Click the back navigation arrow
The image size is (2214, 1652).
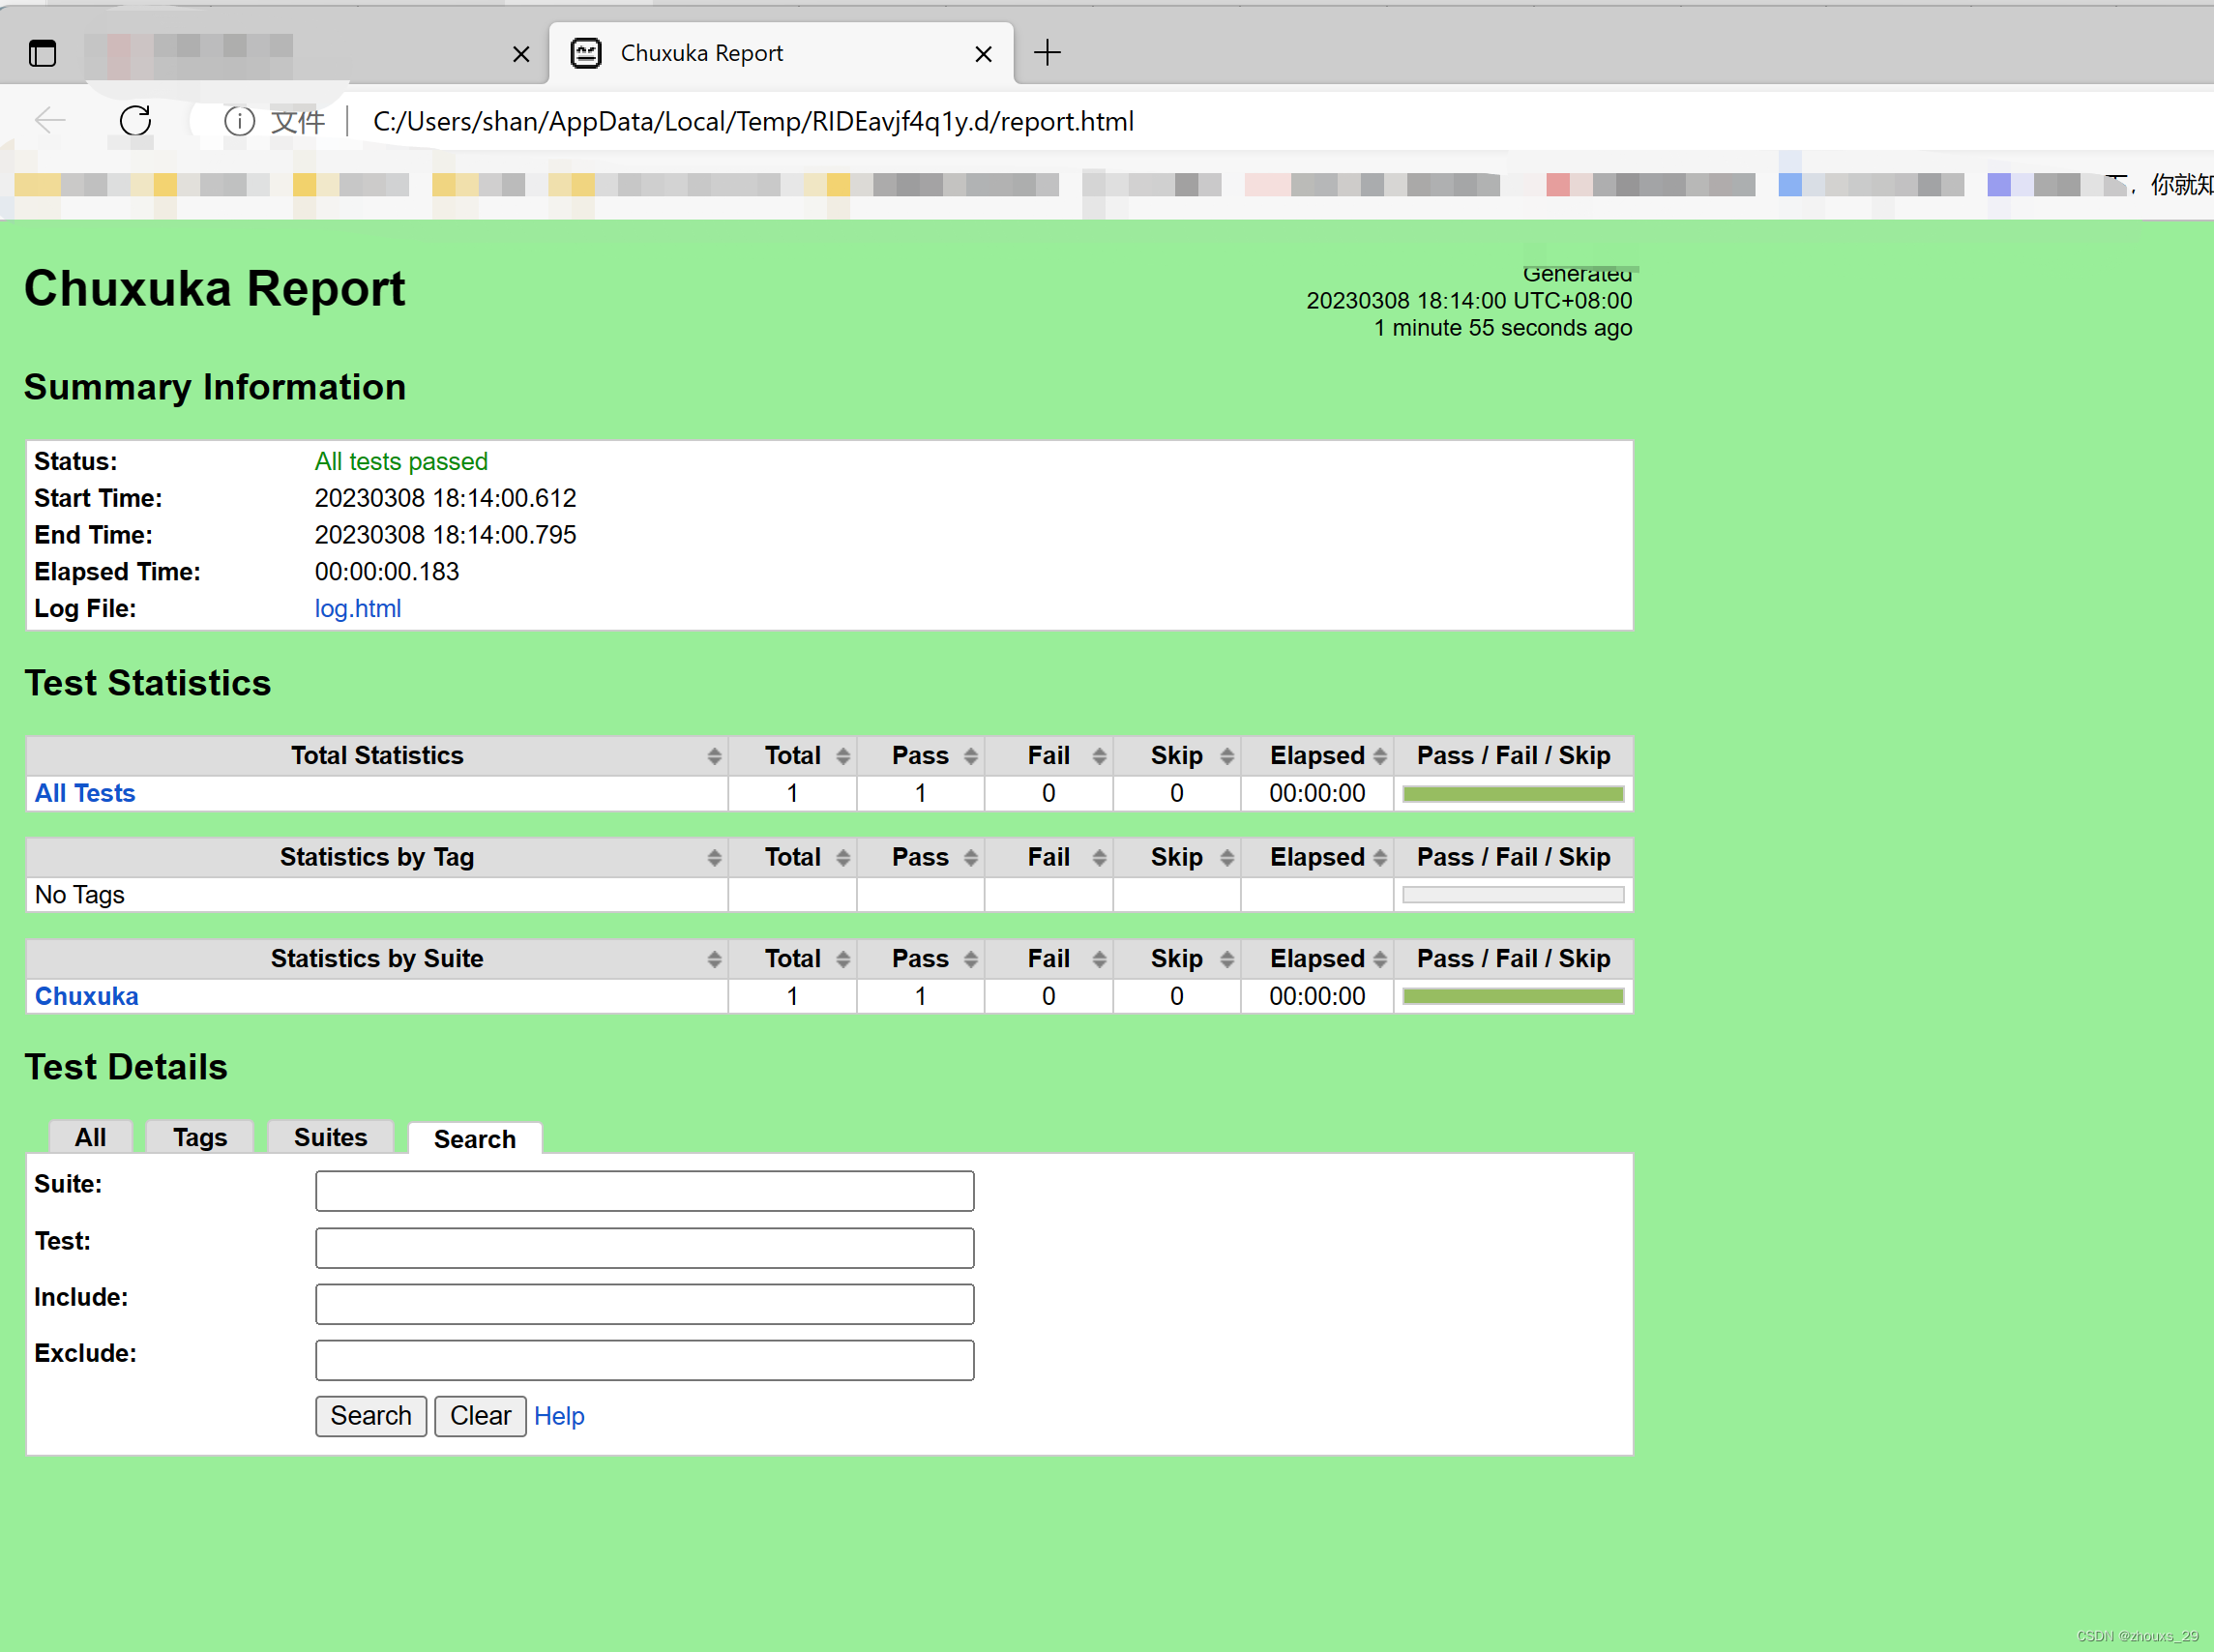coord(50,121)
